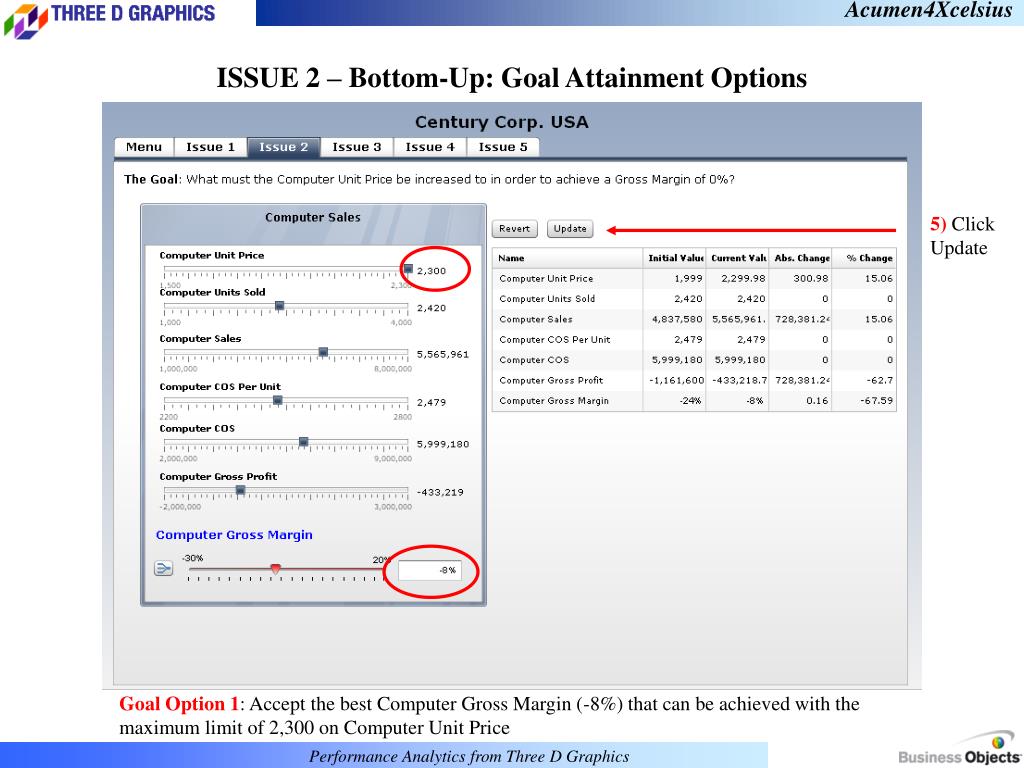Click the % Change column header
Image resolution: width=1024 pixels, height=768 pixels.
(864, 258)
